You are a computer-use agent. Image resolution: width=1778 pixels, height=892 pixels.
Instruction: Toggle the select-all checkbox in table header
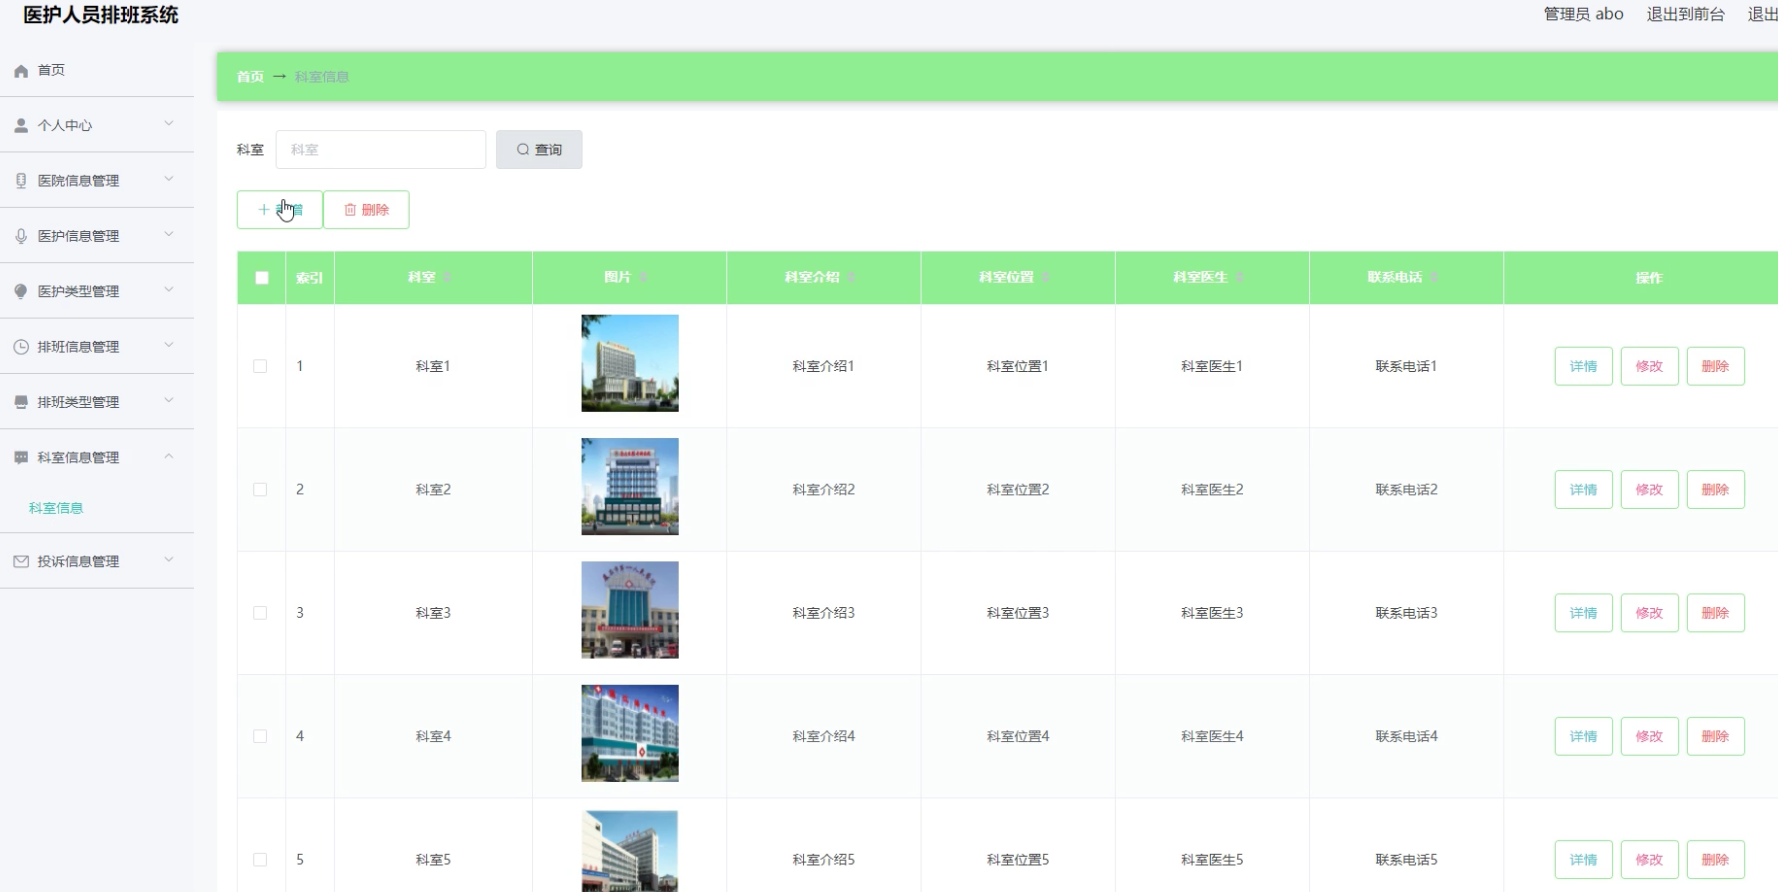pos(262,278)
